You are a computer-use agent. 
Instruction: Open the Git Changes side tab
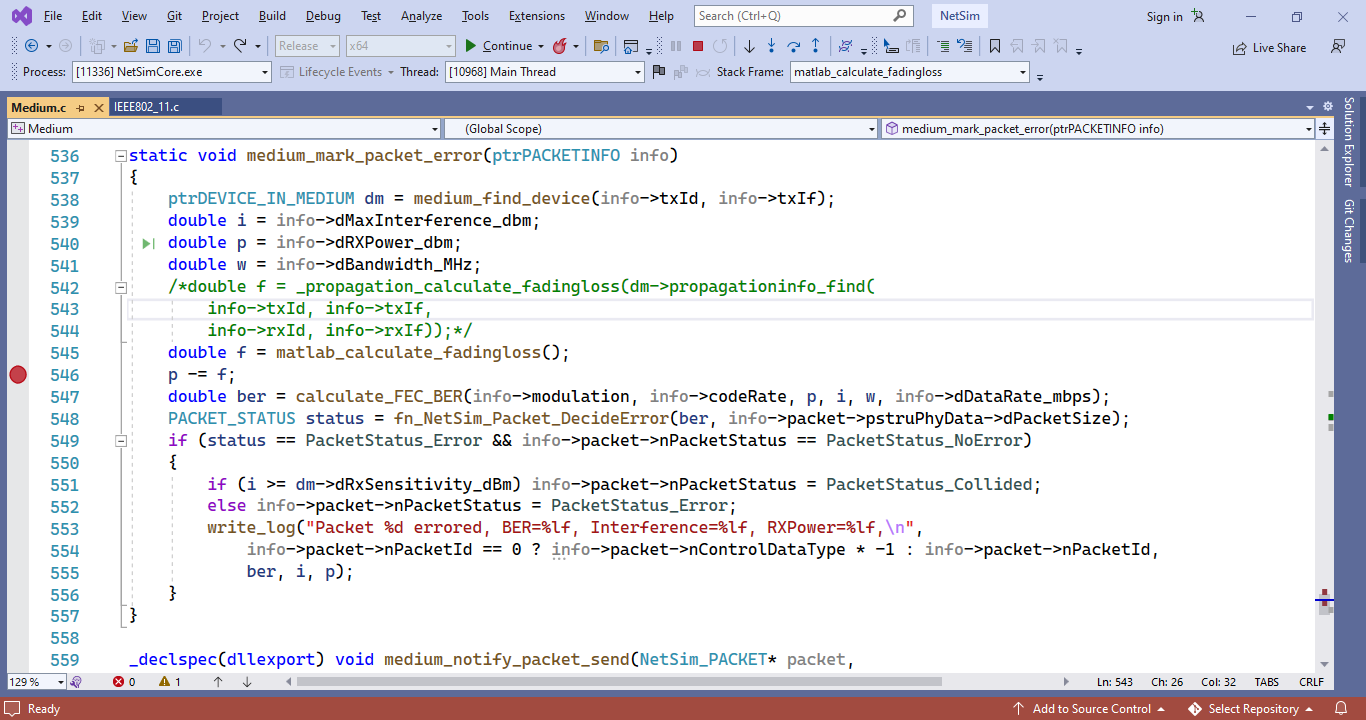coord(1348,231)
